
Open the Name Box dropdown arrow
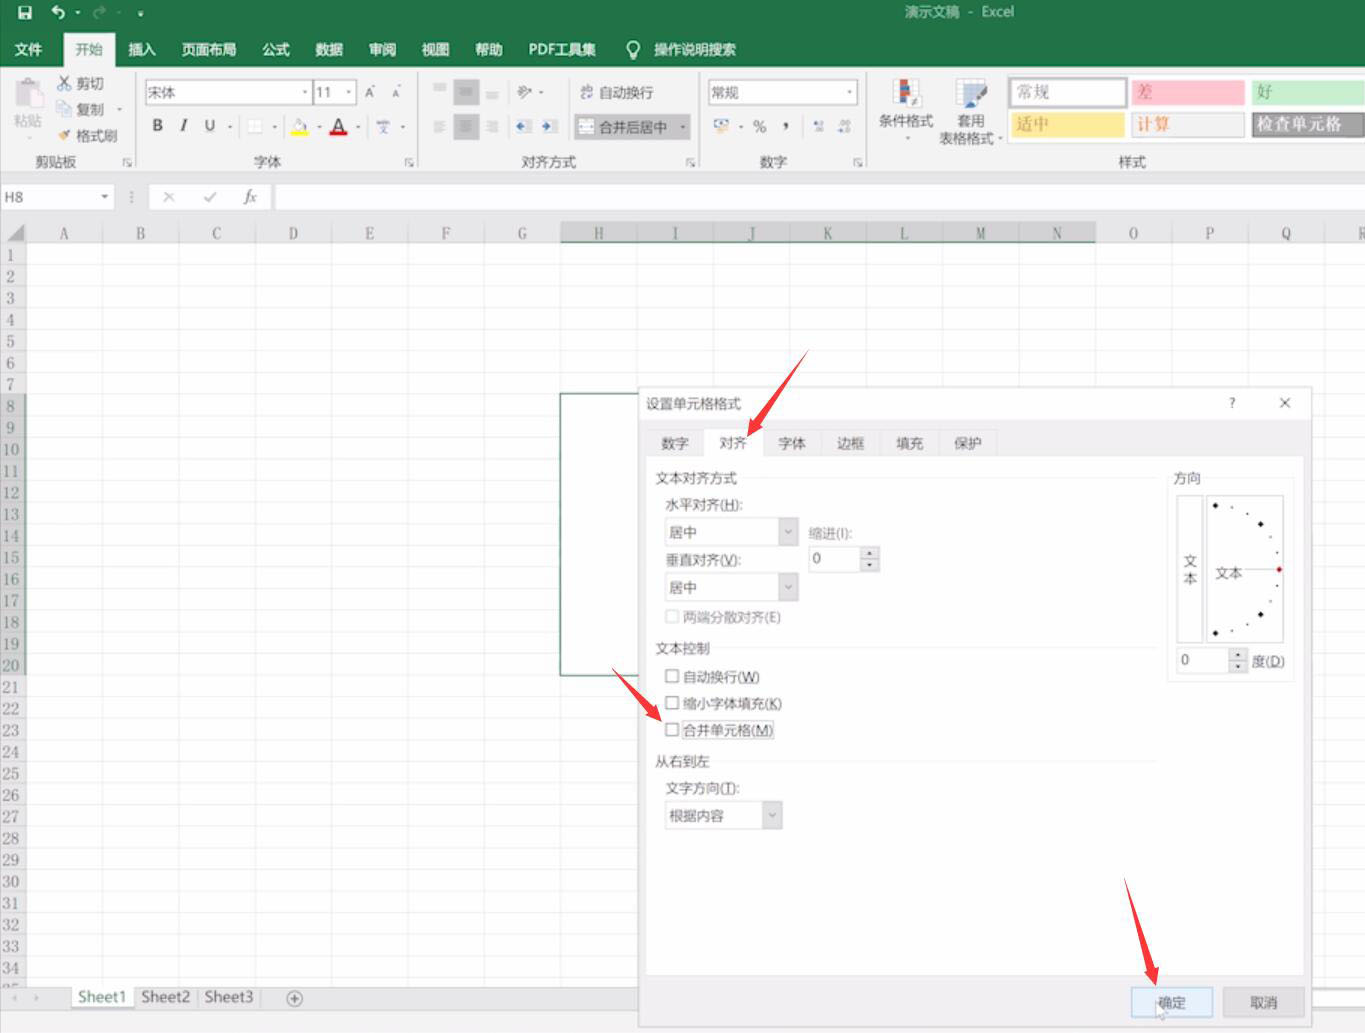(x=104, y=197)
